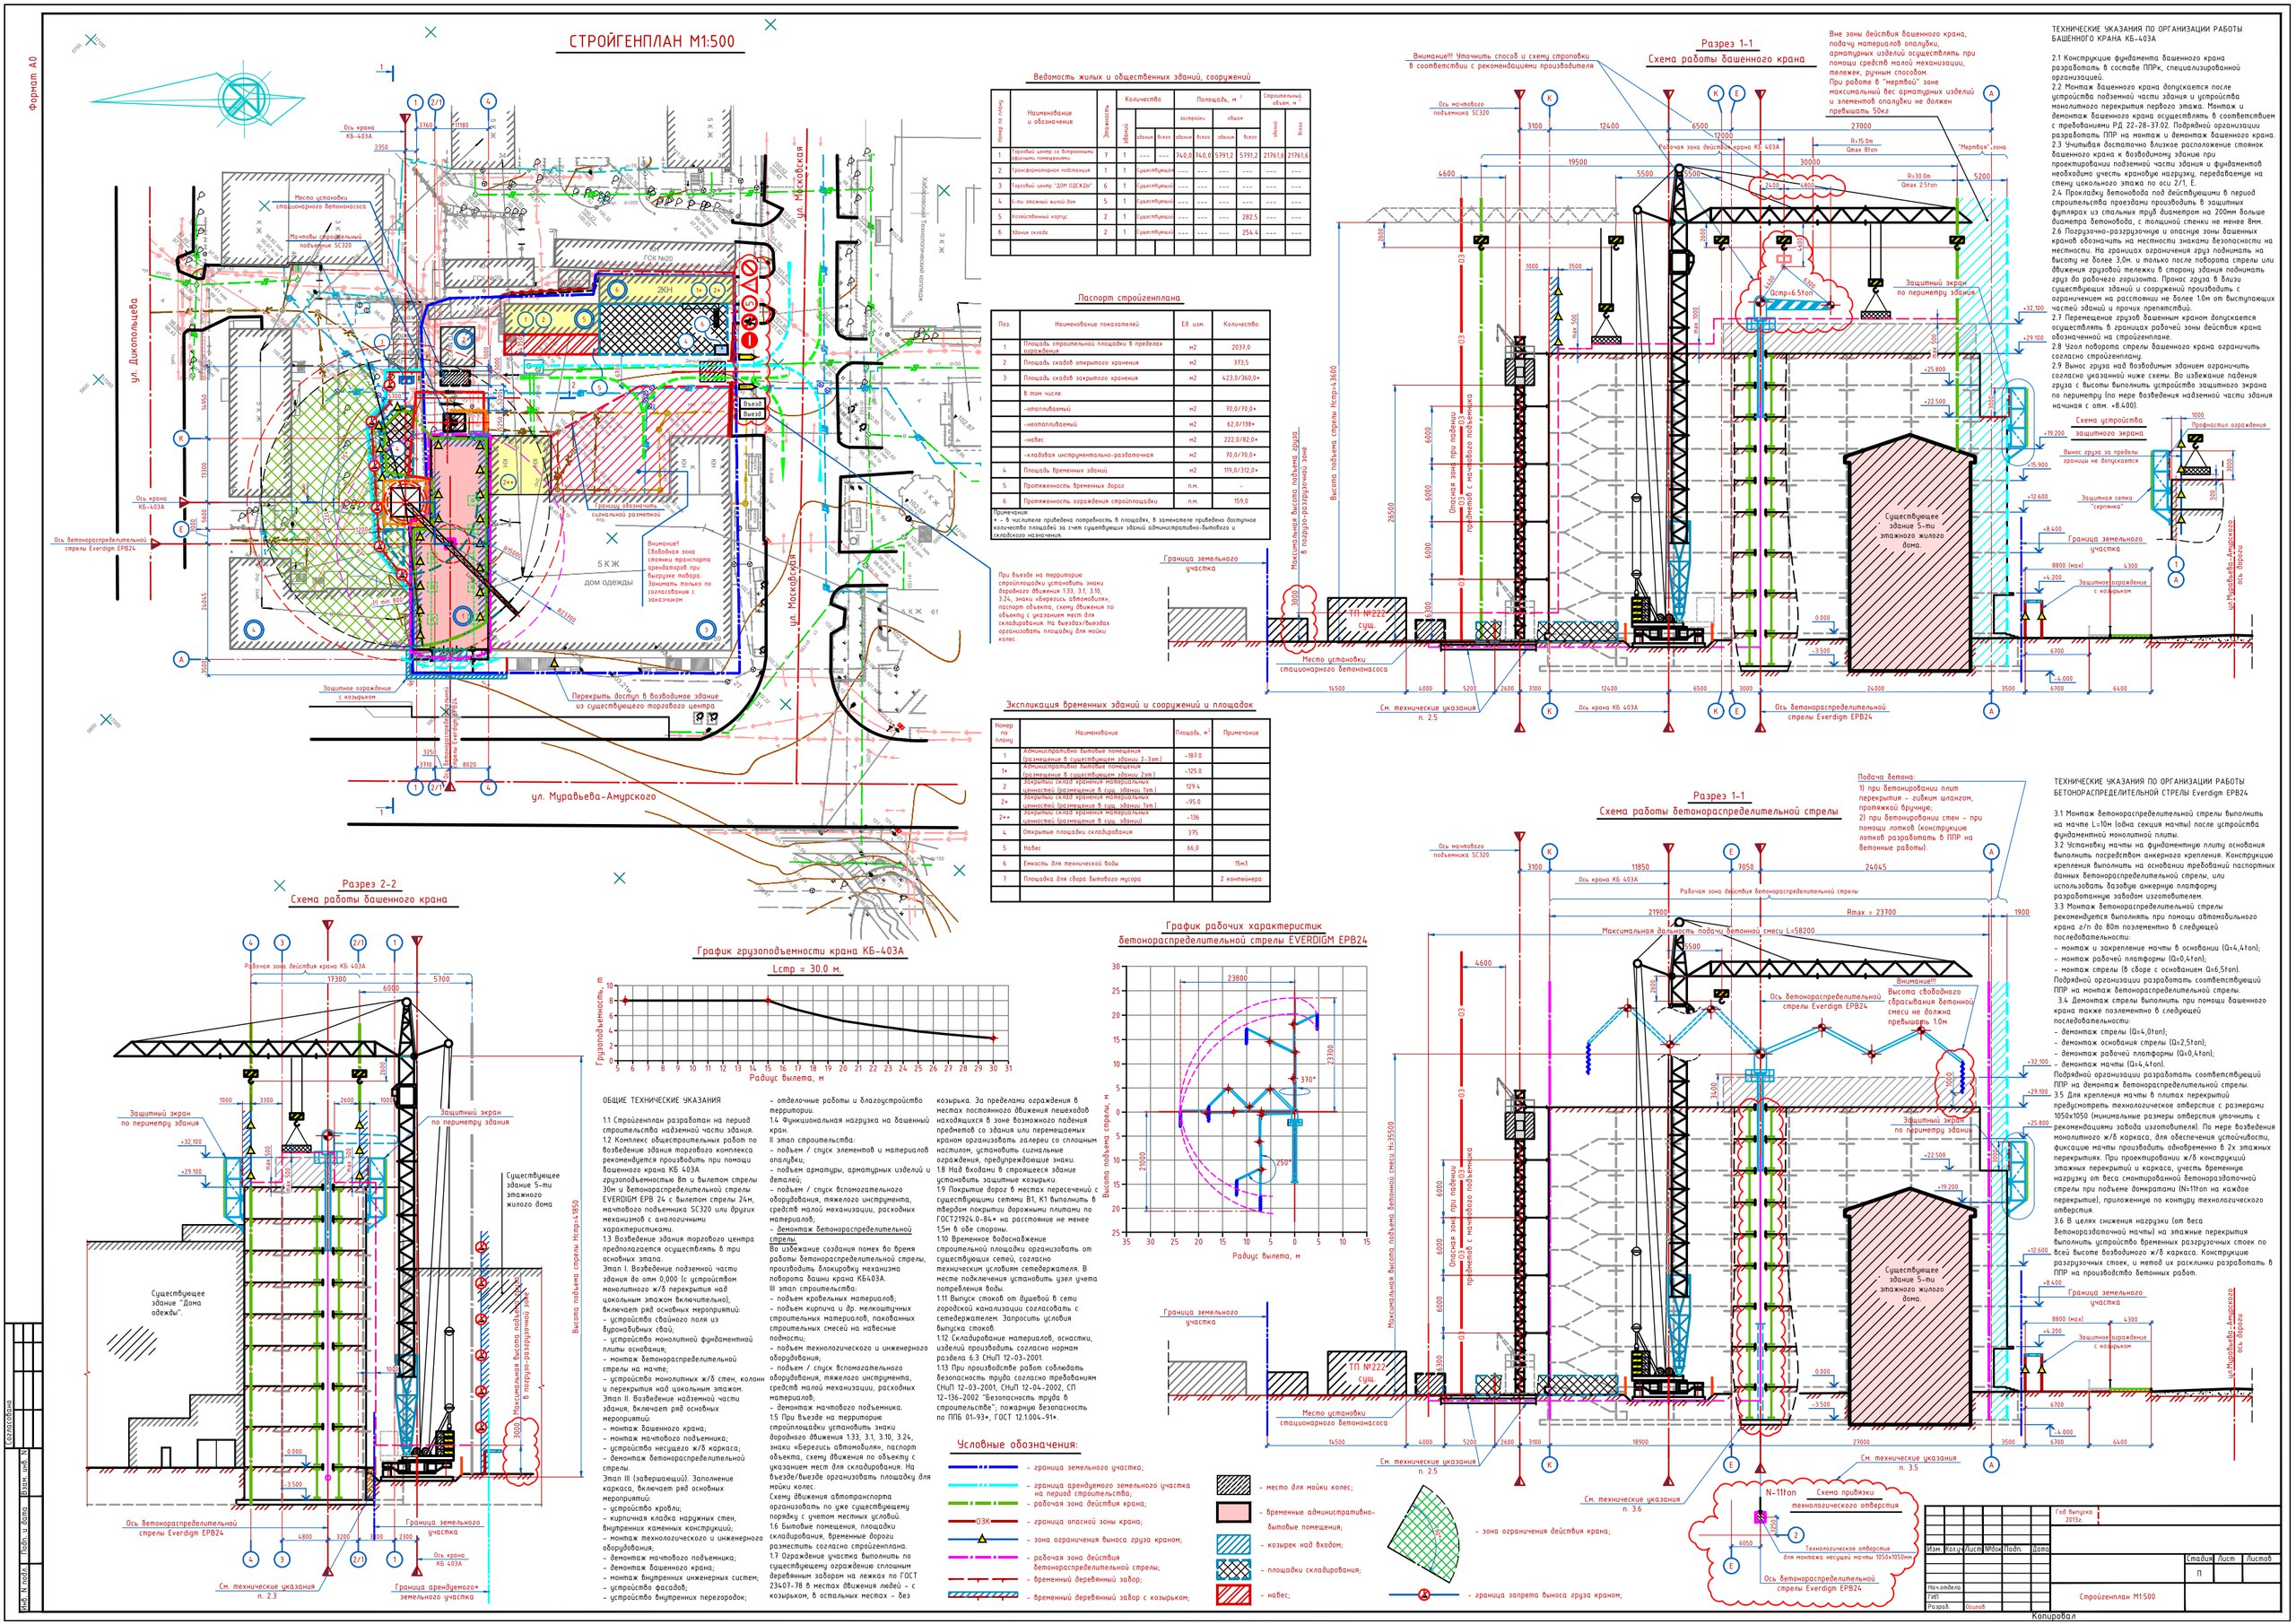Click 'Экспликация временных зданий' table heading

point(1128,705)
